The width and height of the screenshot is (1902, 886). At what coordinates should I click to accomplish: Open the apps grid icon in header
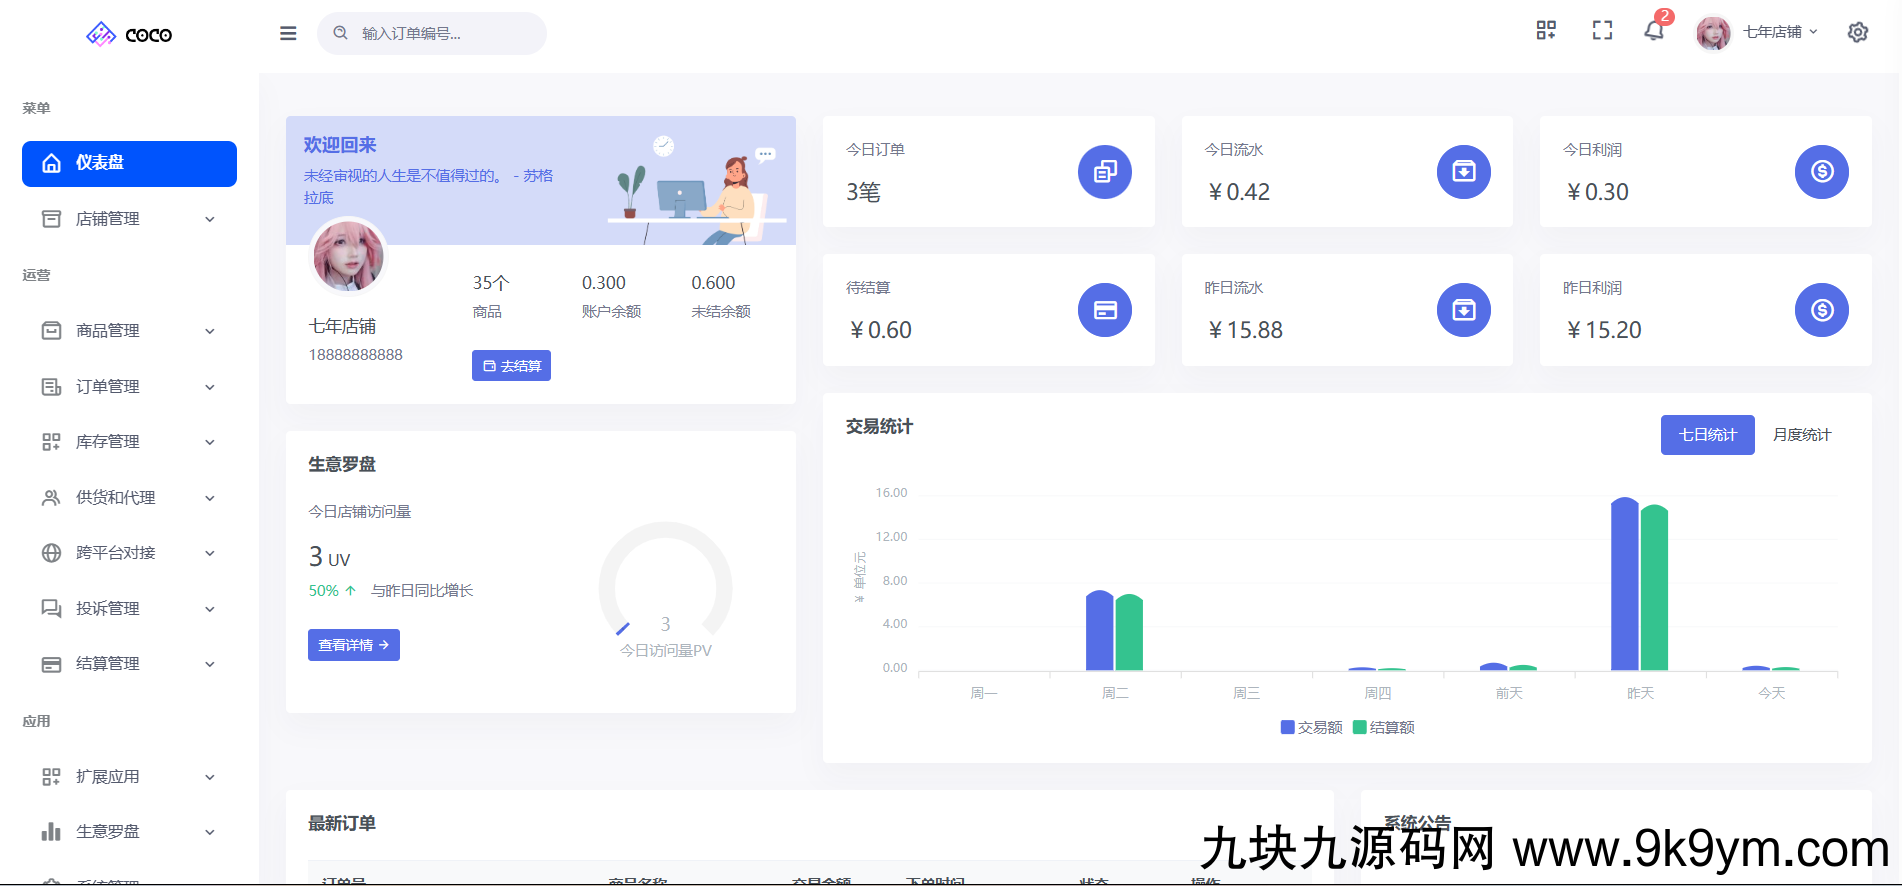point(1546,31)
